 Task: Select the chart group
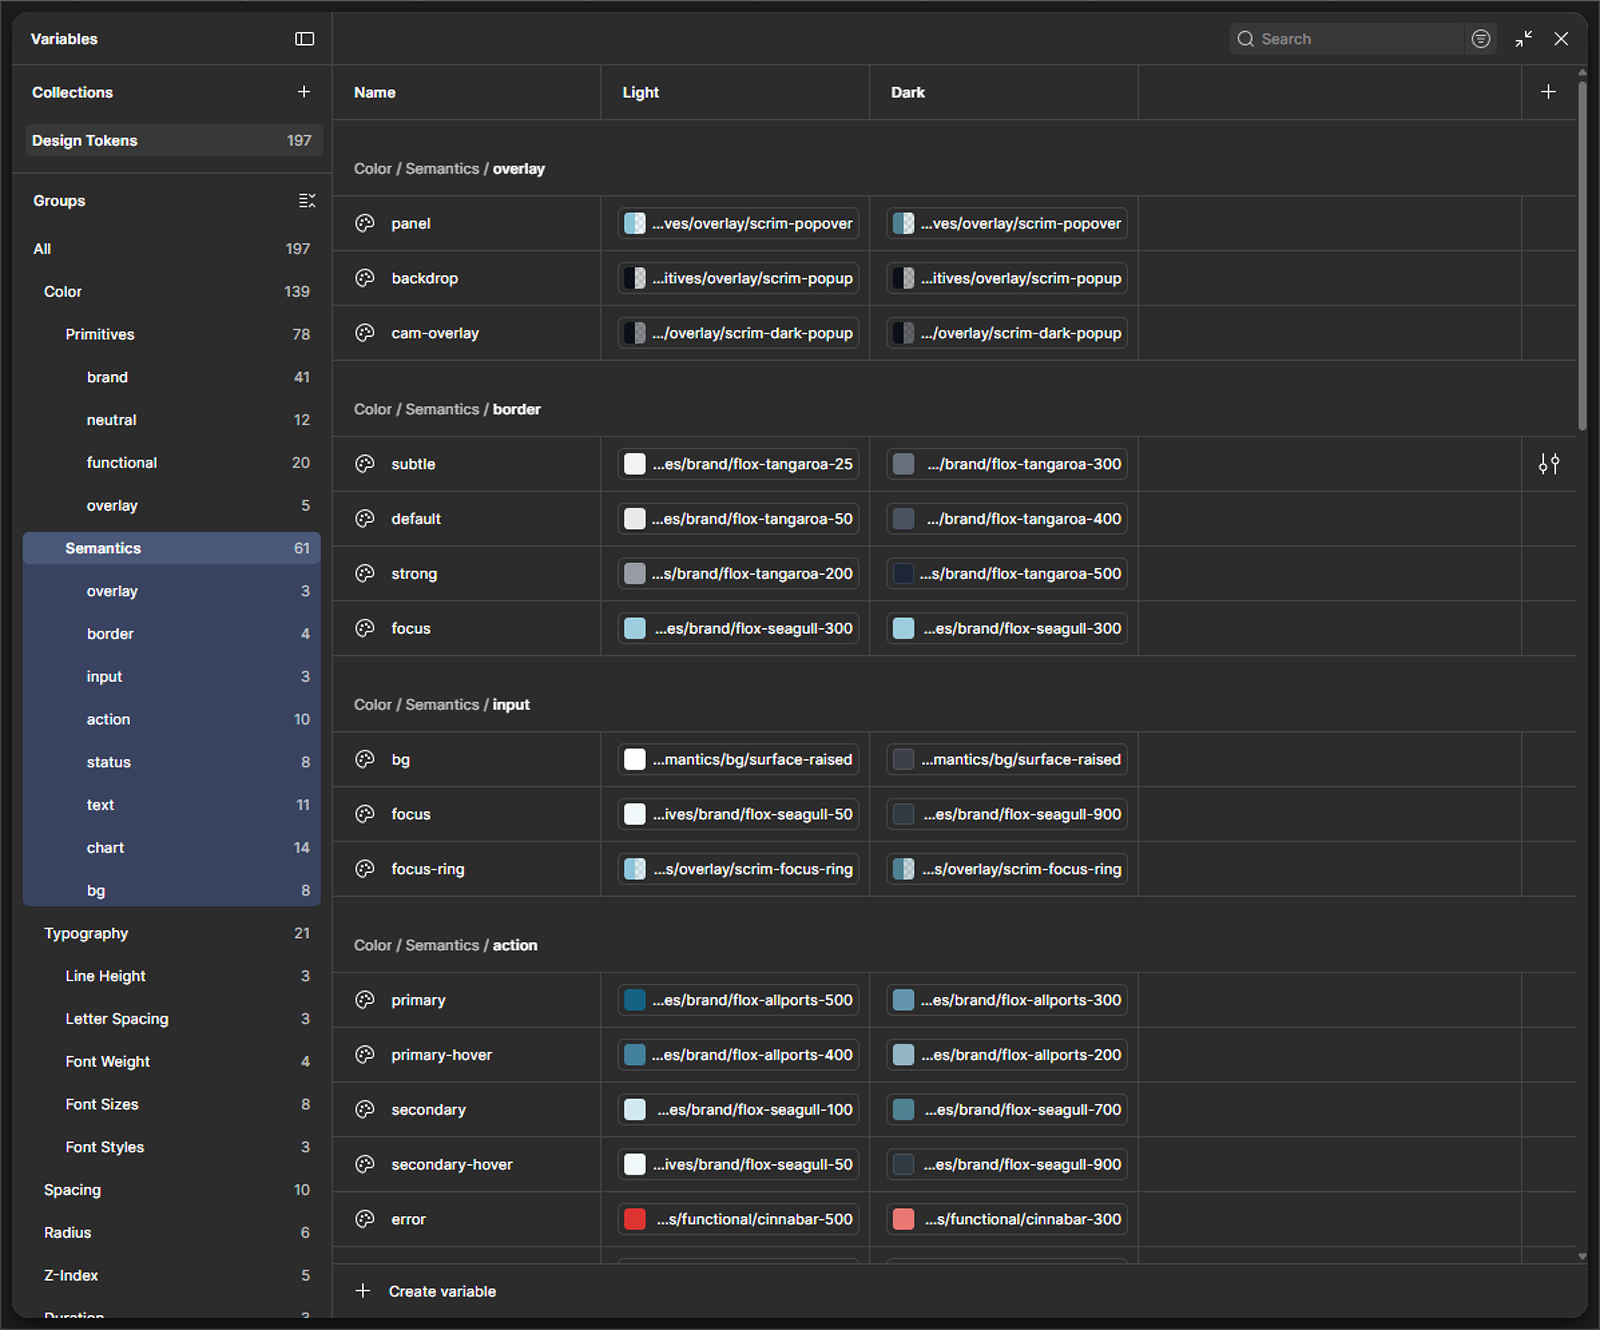pos(172,848)
